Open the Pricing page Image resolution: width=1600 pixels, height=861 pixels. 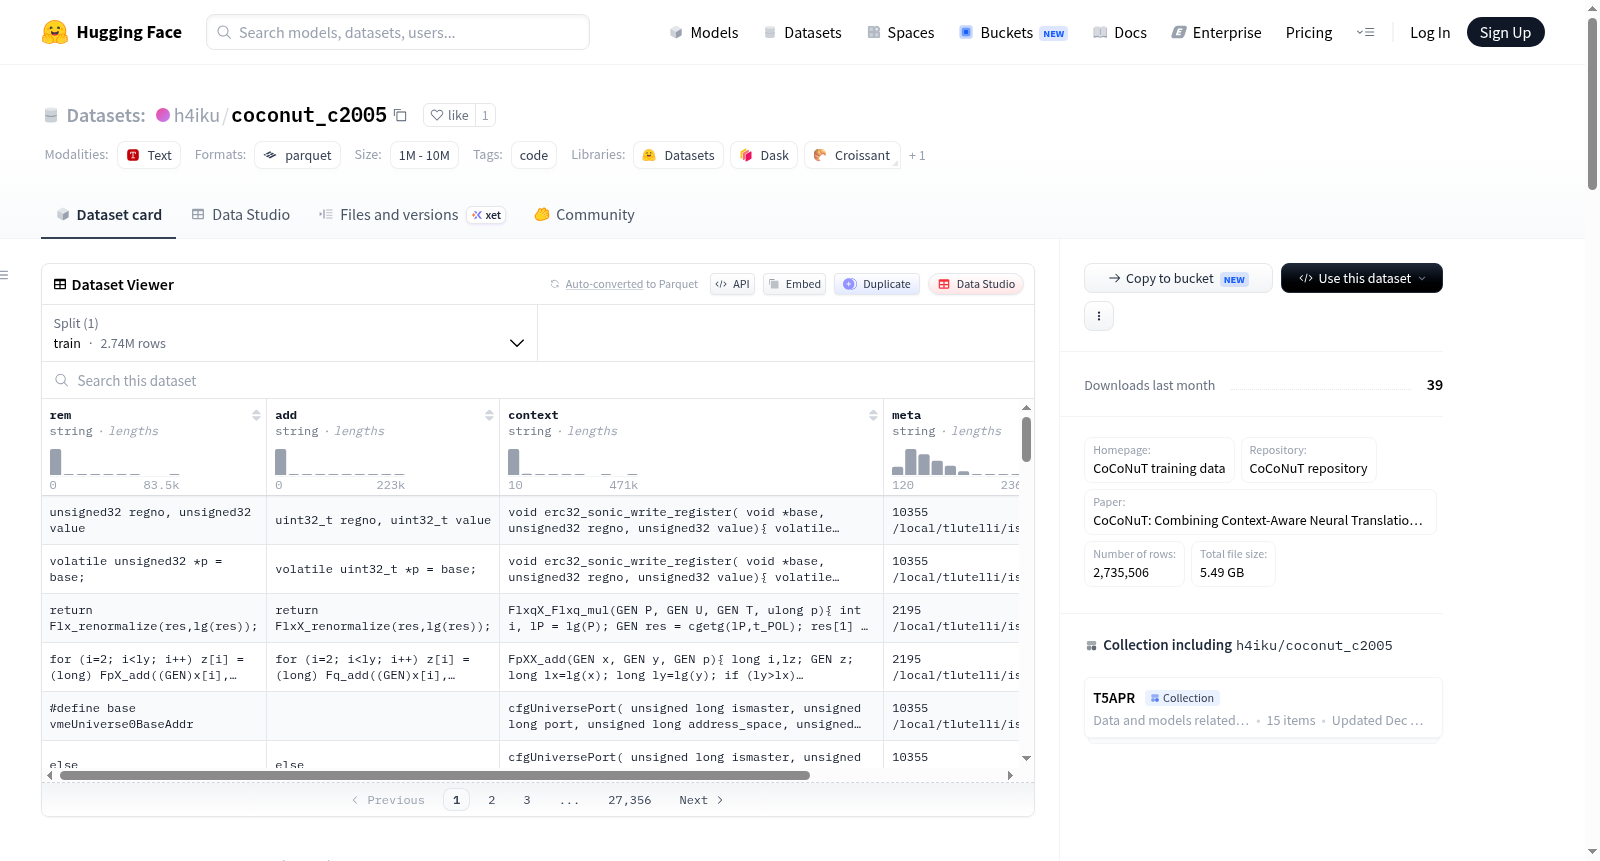coord(1309,32)
